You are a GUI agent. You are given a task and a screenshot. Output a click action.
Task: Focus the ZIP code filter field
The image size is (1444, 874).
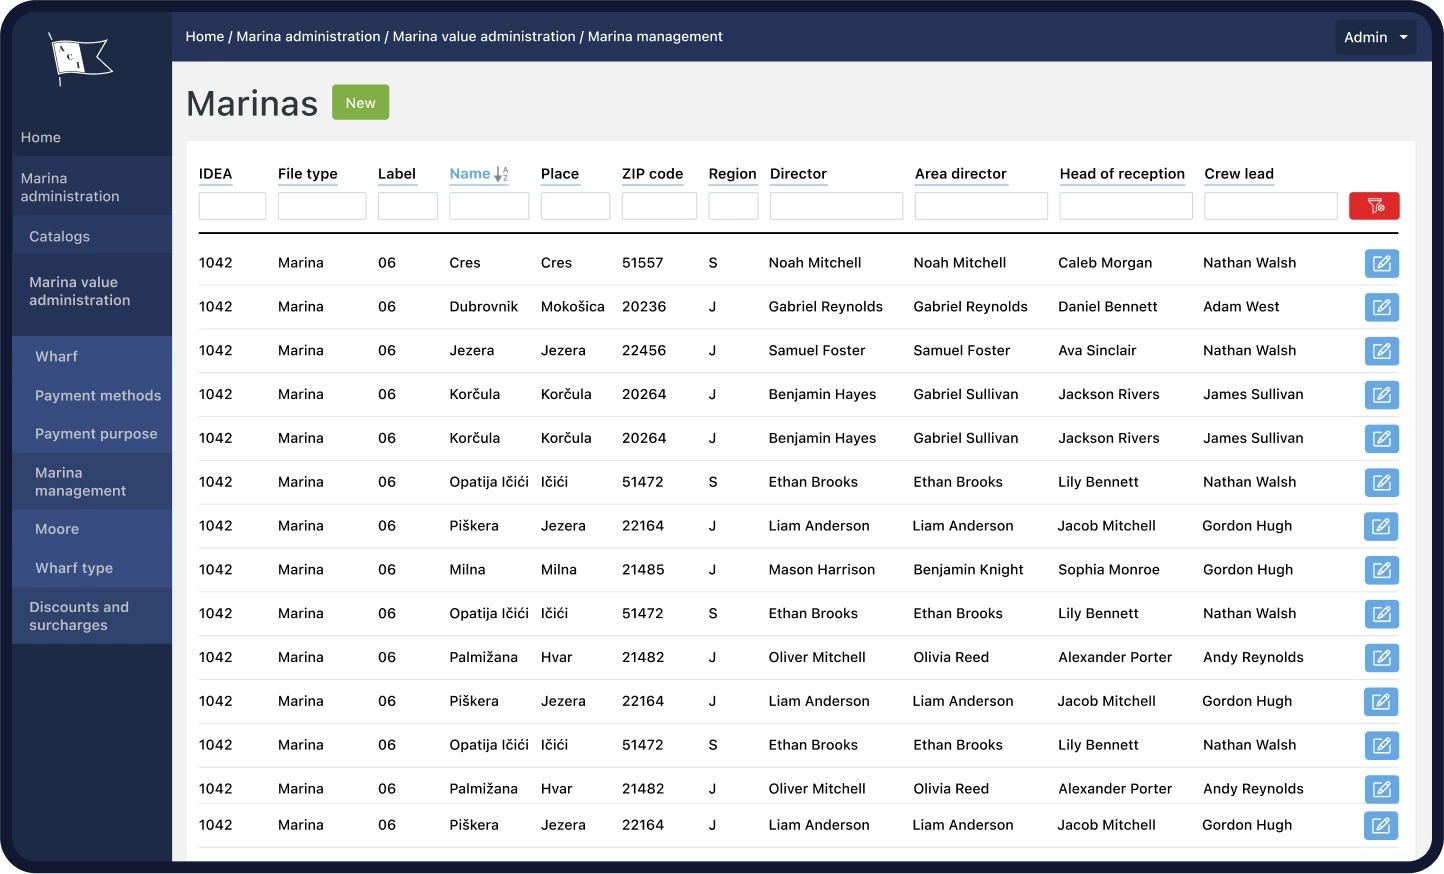(659, 206)
